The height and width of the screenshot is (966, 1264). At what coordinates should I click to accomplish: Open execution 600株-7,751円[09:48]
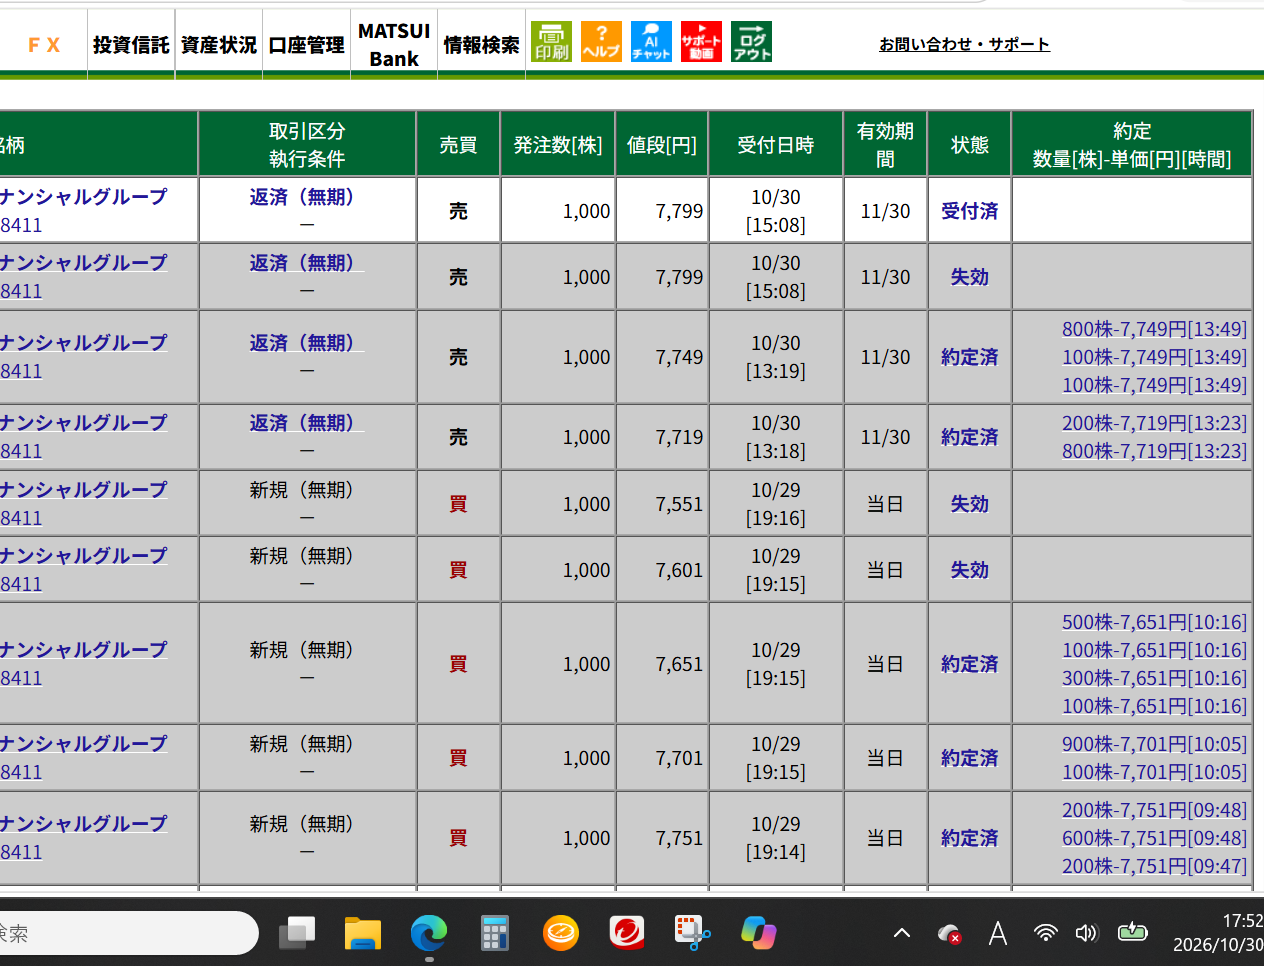pyautogui.click(x=1154, y=838)
